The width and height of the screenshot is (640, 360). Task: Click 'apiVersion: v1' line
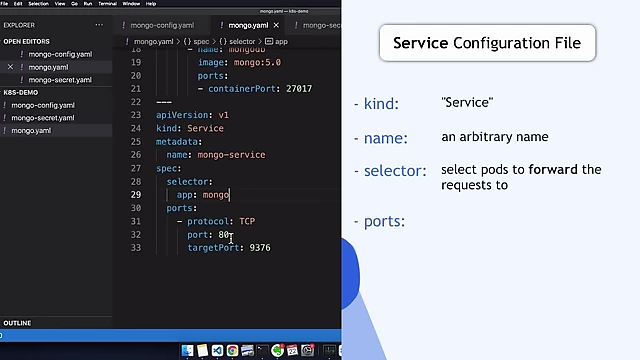click(x=192, y=115)
